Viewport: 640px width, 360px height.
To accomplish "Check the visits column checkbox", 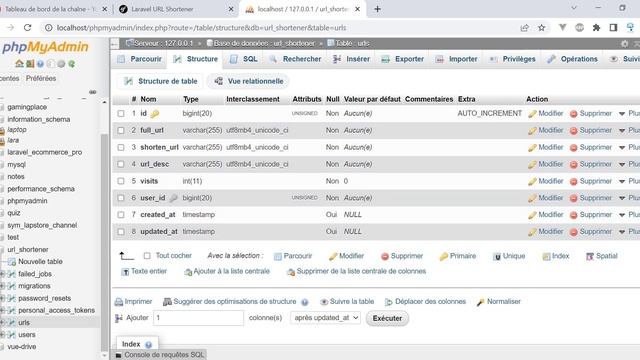I will point(121,181).
